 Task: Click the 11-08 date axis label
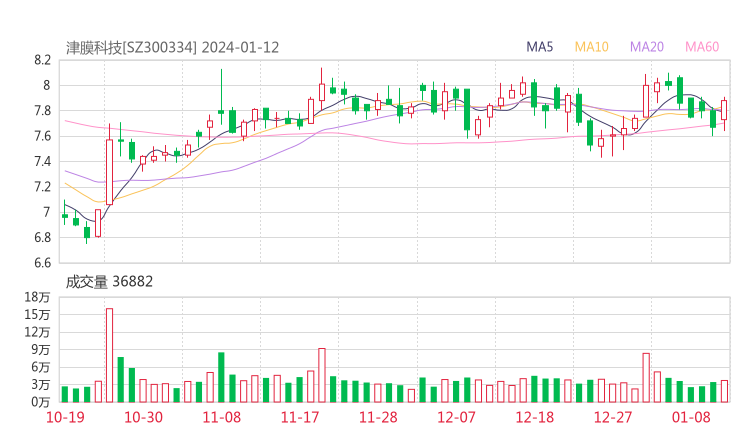tap(221, 417)
